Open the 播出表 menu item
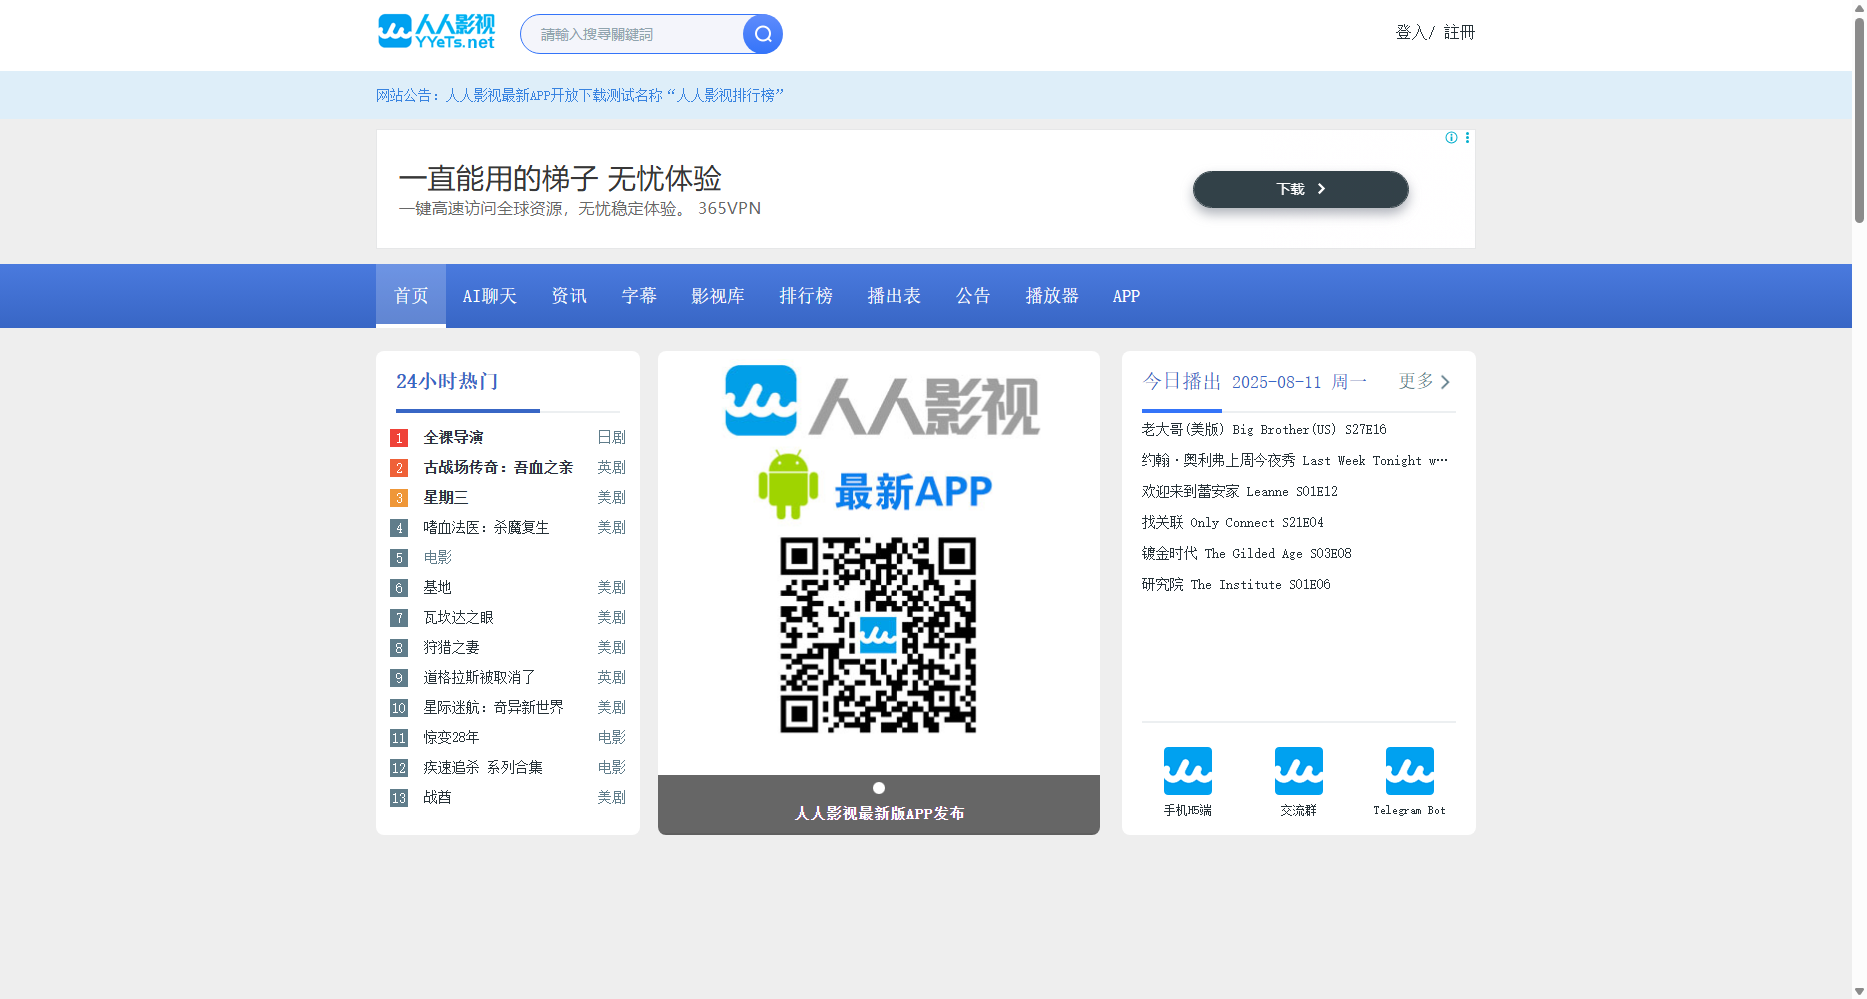This screenshot has height=999, width=1867. (x=894, y=296)
